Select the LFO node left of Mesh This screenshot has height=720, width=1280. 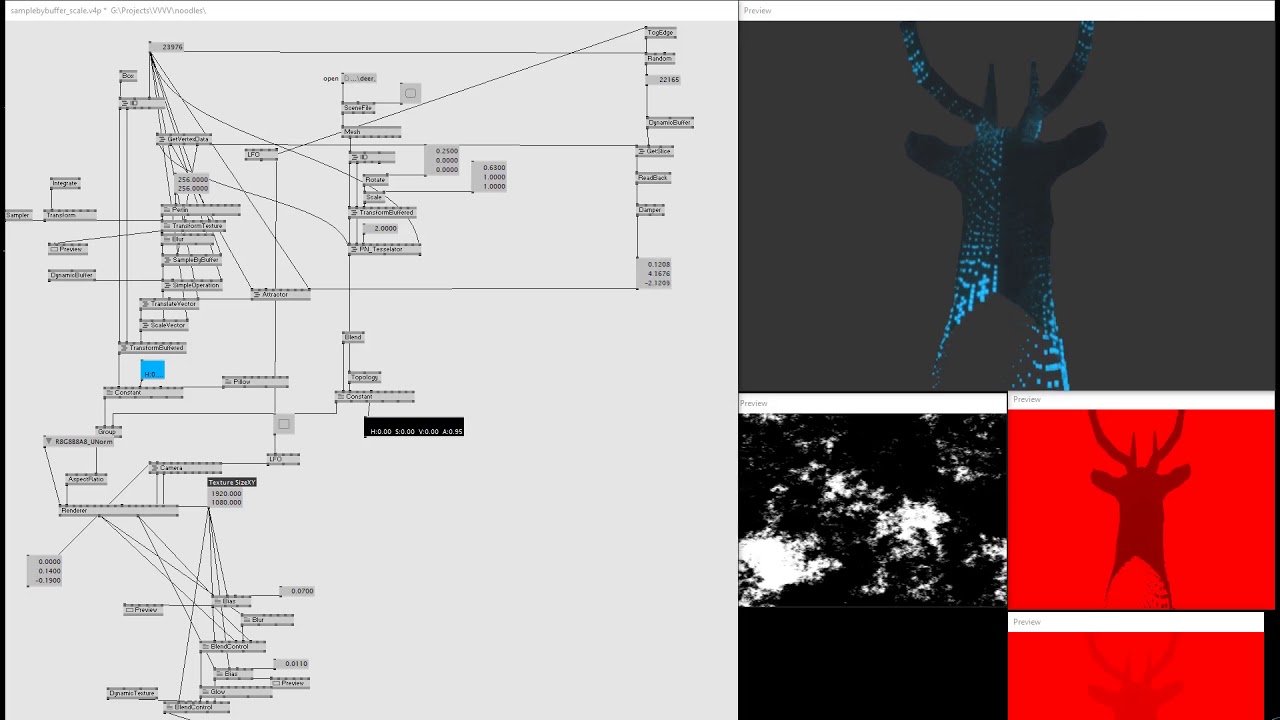262,155
